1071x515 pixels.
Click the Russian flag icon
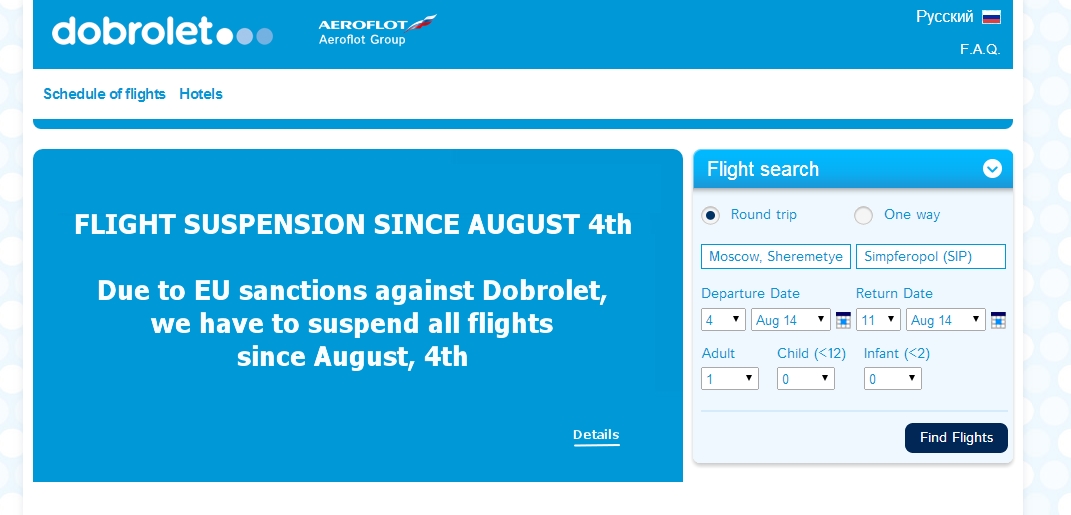(991, 17)
